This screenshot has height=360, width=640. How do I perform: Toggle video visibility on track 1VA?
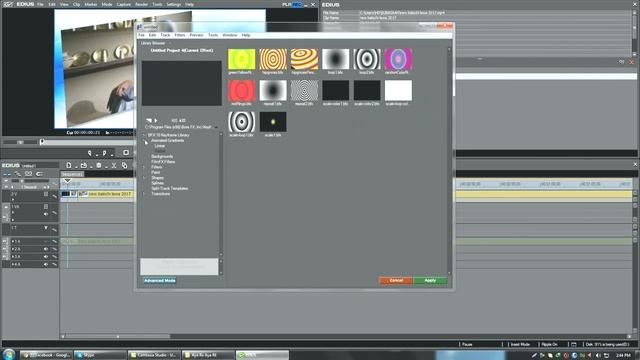pos(46,207)
